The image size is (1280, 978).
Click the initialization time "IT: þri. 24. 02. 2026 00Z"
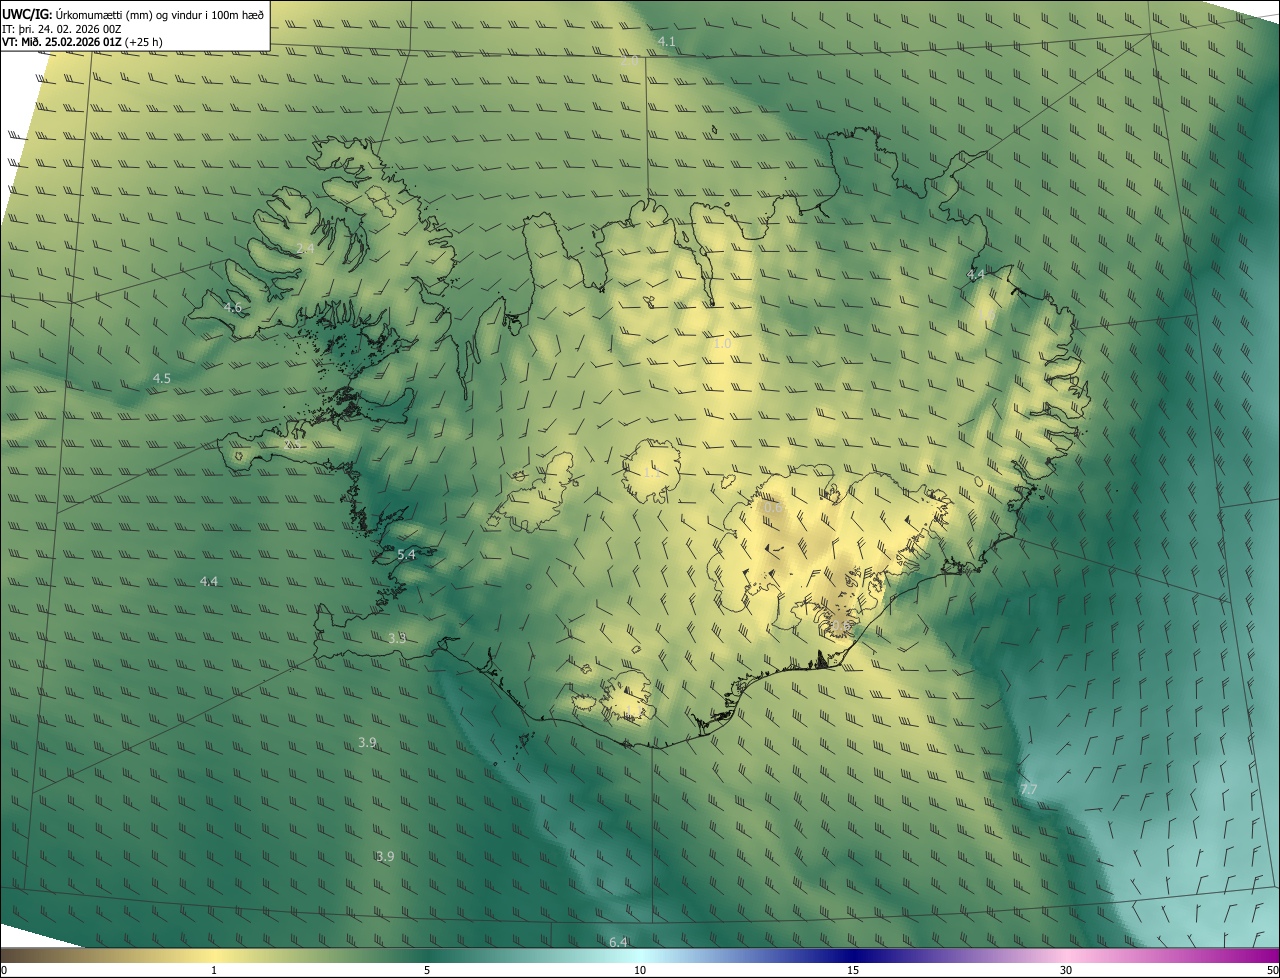coord(62,29)
